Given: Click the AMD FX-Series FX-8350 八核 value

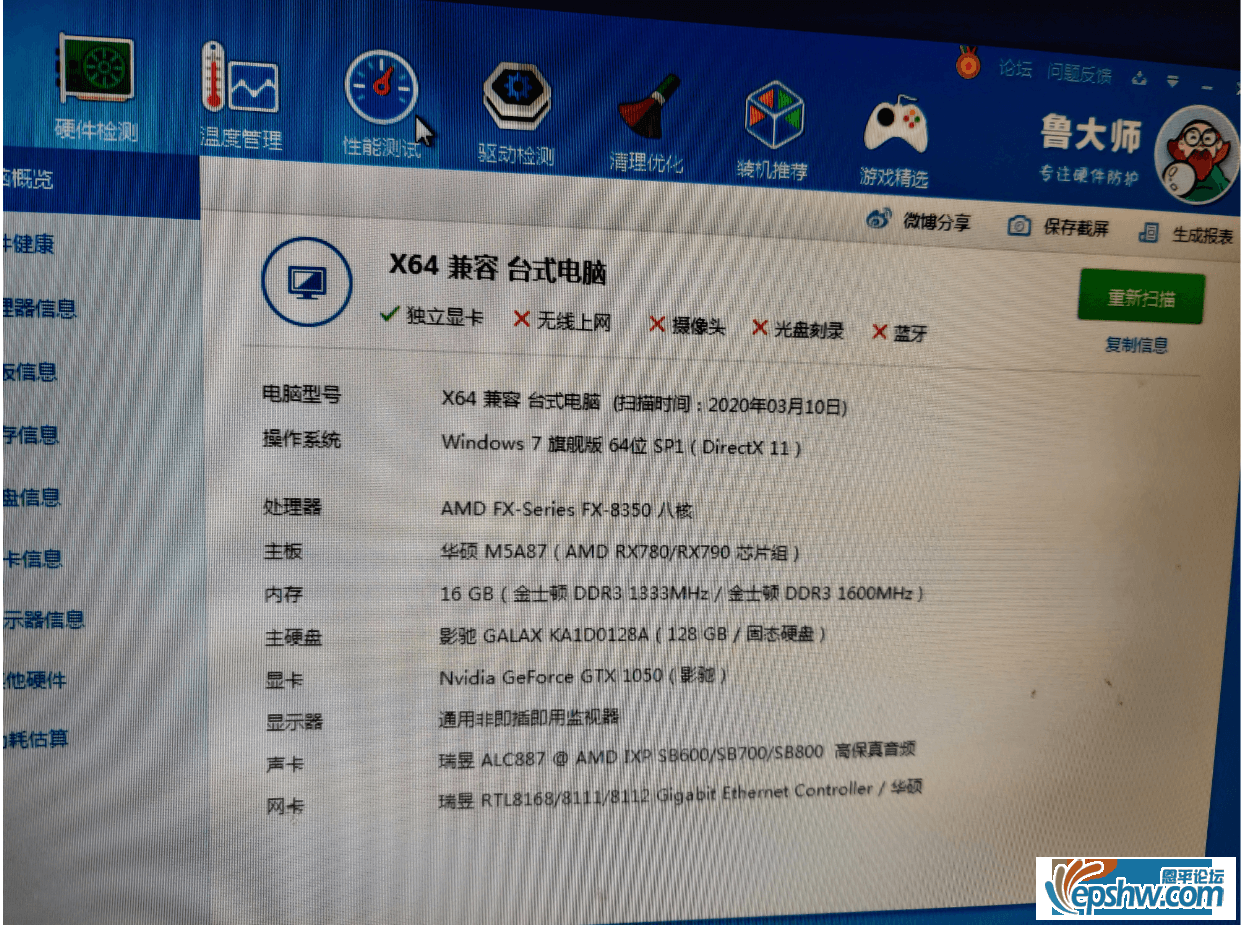Looking at the screenshot, I should point(566,509).
